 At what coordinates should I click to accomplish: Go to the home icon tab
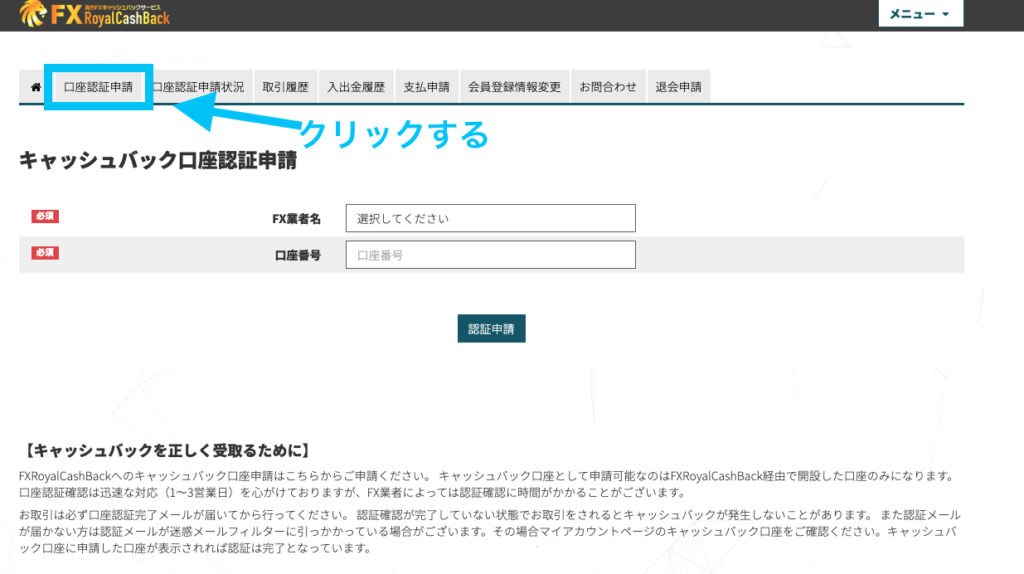pyautogui.click(x=36, y=87)
